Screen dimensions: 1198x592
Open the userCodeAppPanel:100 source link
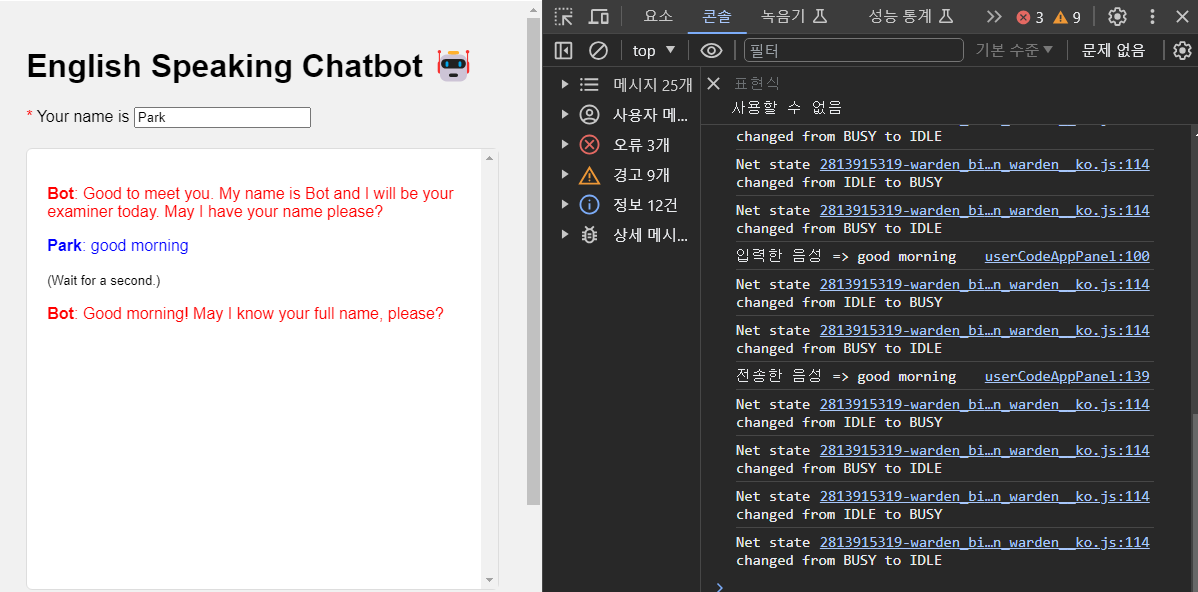[x=1066, y=256]
